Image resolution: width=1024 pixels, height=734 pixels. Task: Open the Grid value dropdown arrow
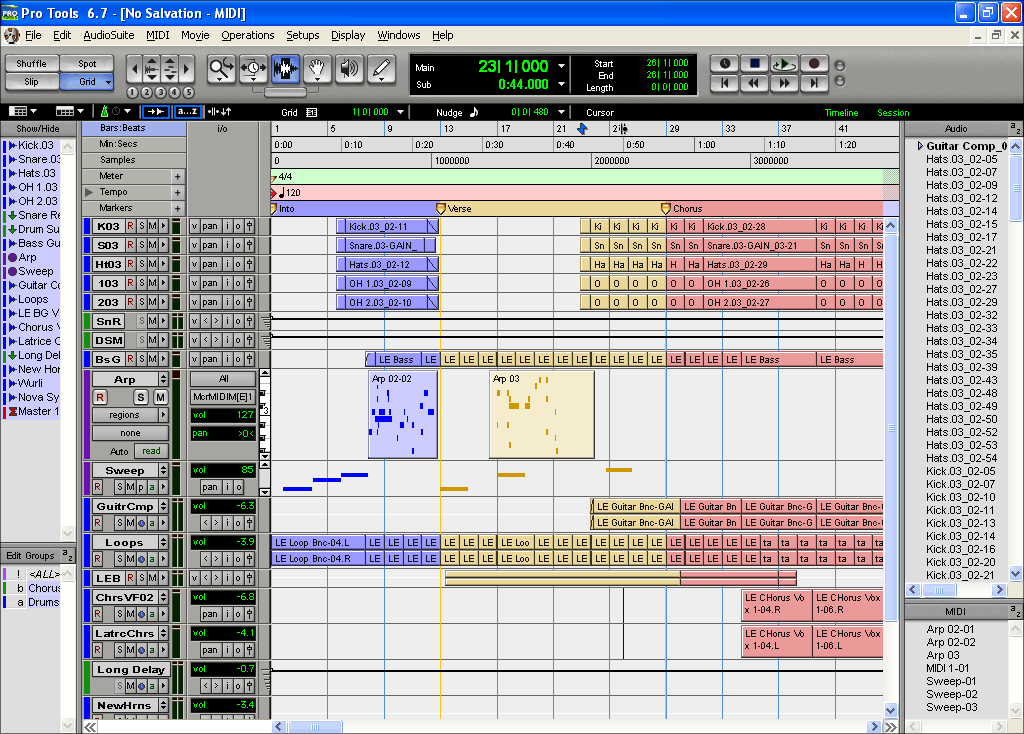click(x=400, y=112)
